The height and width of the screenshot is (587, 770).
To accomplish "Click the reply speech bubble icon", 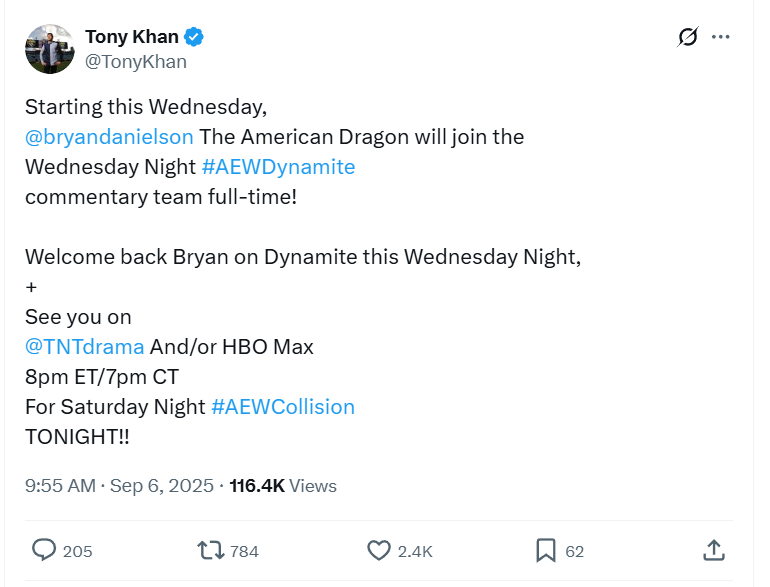I will click(x=44, y=550).
